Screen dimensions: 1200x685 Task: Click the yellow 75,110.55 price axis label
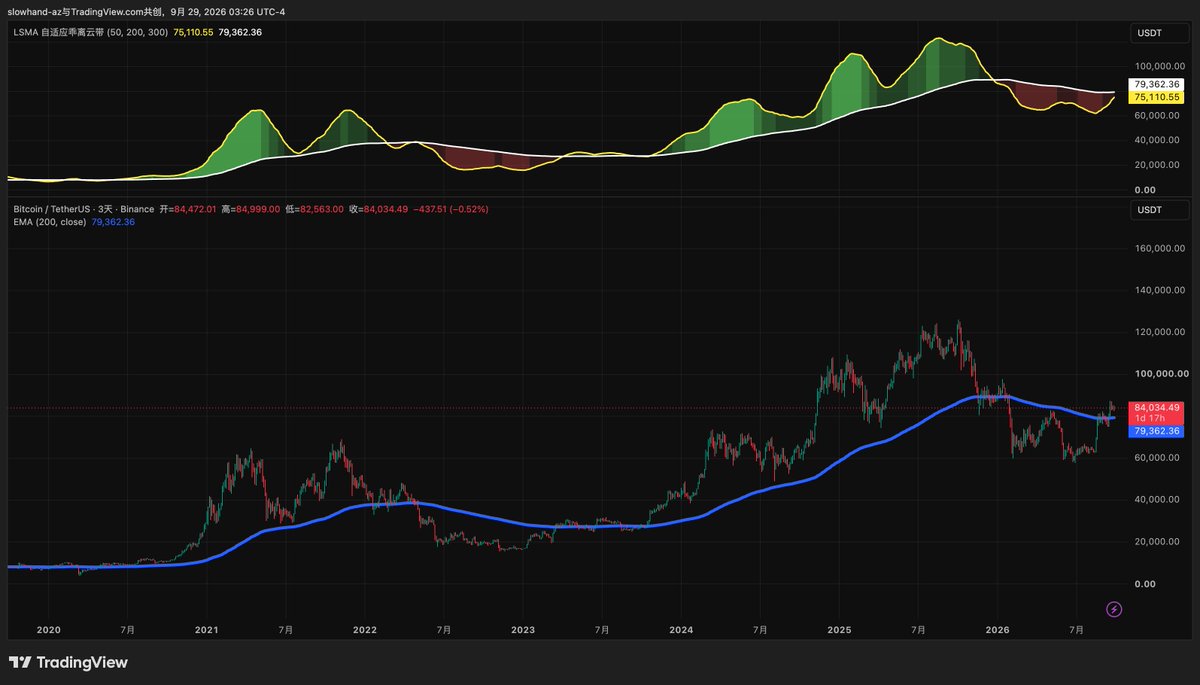[x=1156, y=98]
